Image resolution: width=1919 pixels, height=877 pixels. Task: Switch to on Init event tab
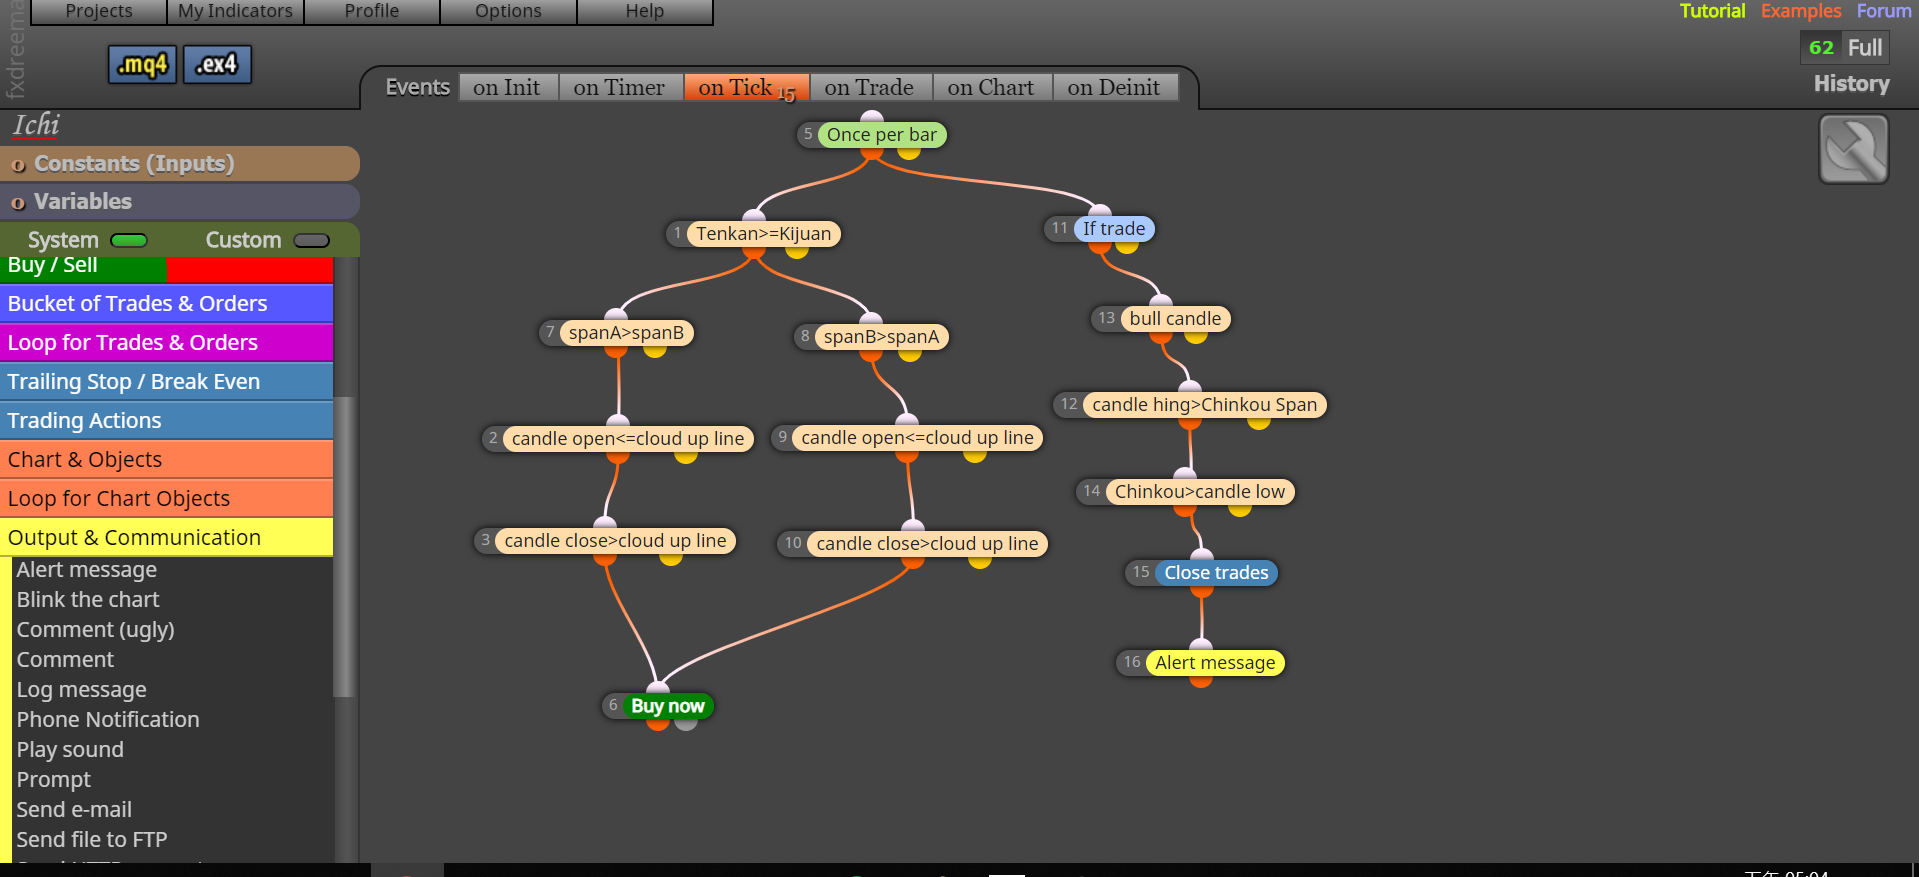click(507, 88)
